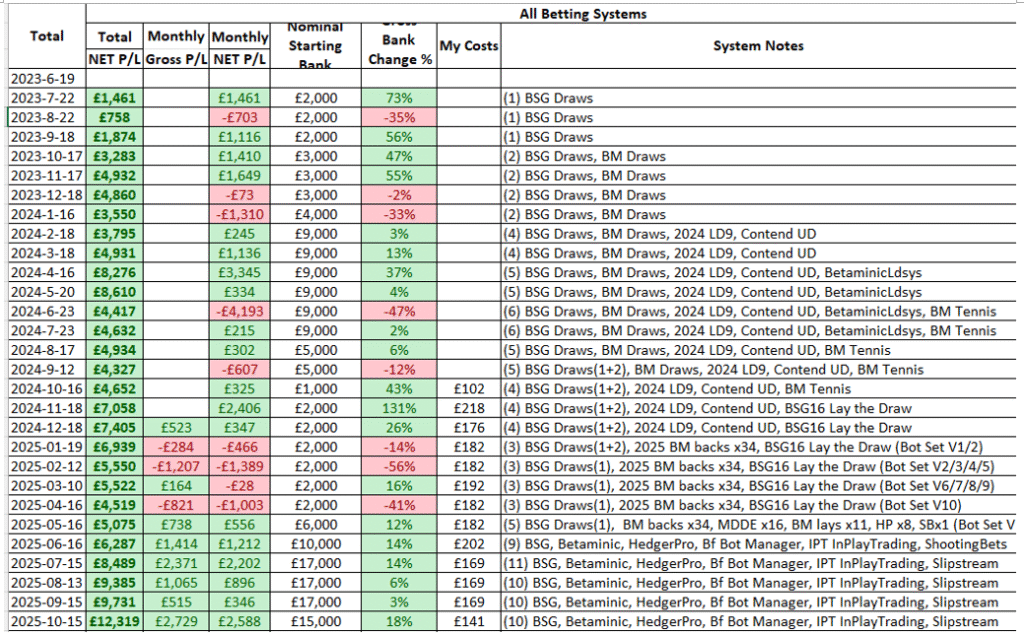This screenshot has height=635, width=1024.
Task: Click the -56% bank change cell
Action: pos(399,467)
